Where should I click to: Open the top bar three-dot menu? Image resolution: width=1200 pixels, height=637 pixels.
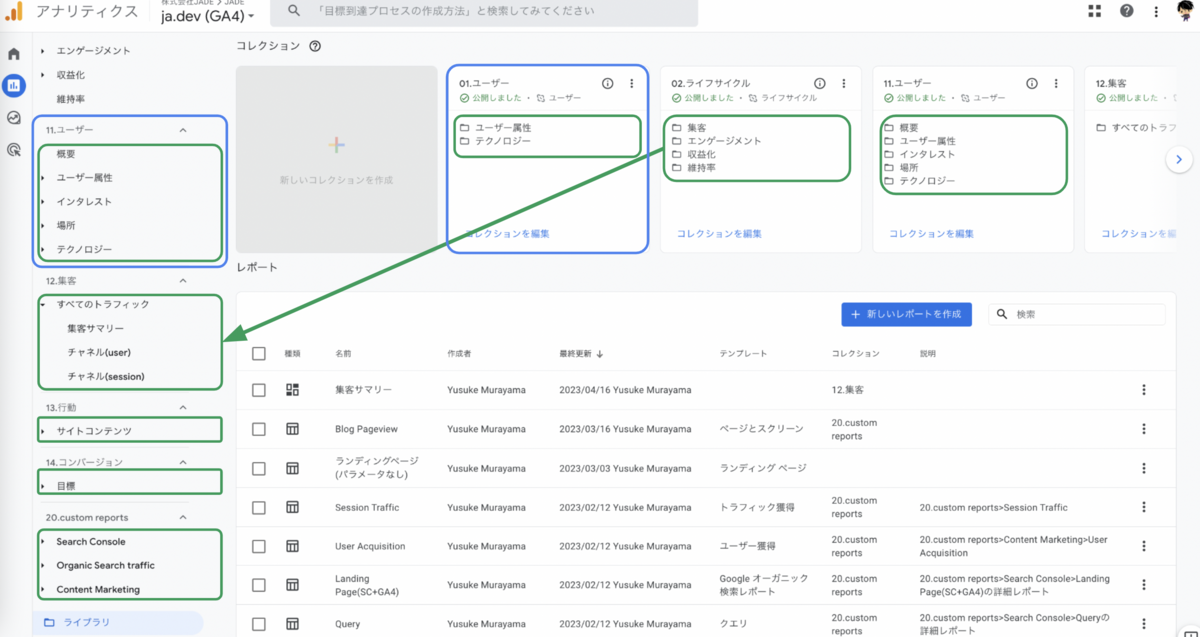tap(1156, 11)
